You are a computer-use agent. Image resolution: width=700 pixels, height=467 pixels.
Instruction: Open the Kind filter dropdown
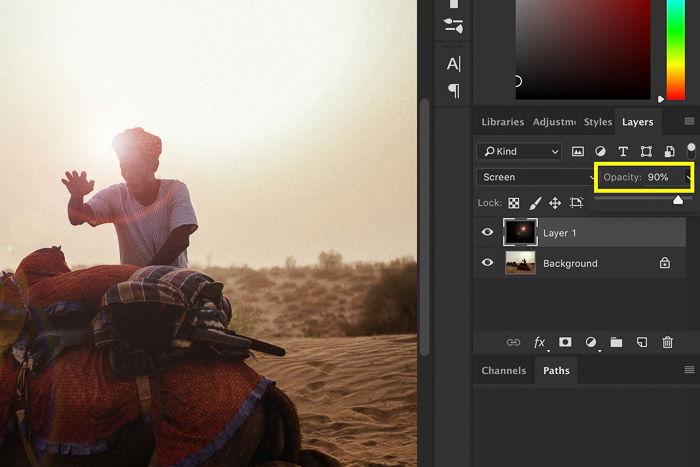pyautogui.click(x=519, y=152)
